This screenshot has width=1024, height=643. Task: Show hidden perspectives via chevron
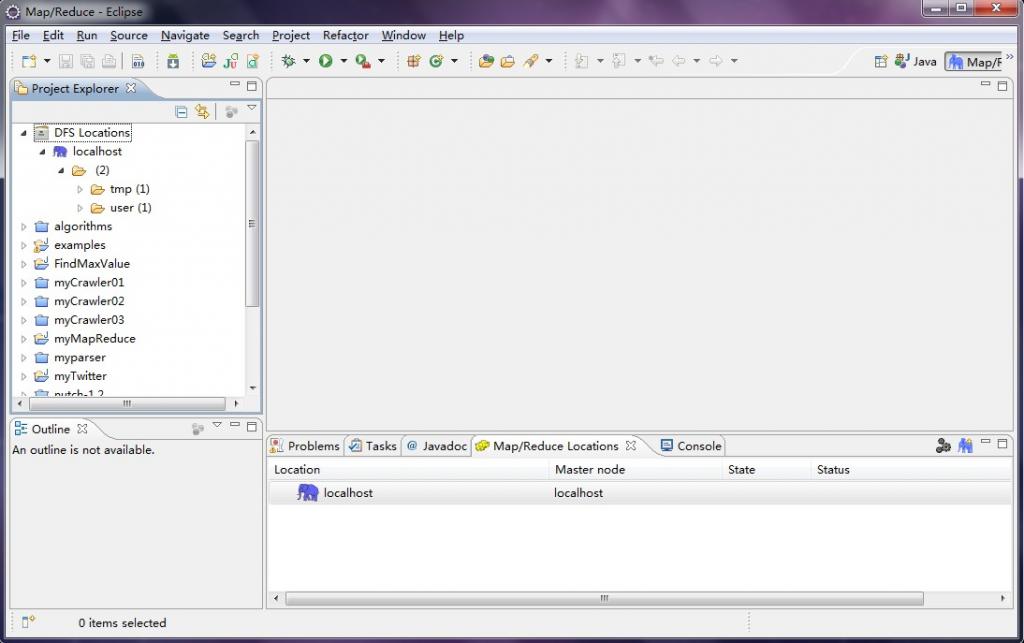click(x=1010, y=57)
